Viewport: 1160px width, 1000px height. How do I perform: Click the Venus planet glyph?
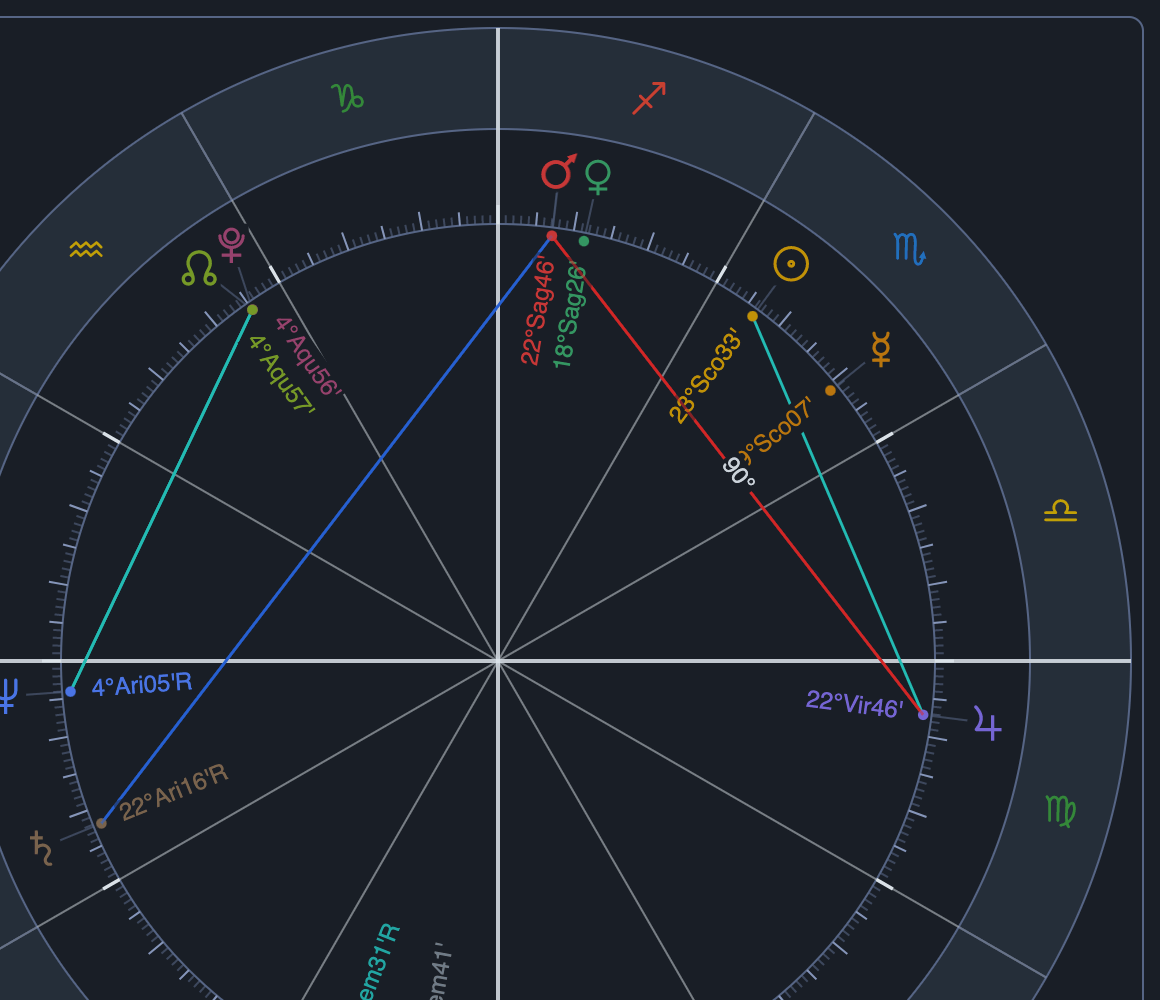[598, 177]
